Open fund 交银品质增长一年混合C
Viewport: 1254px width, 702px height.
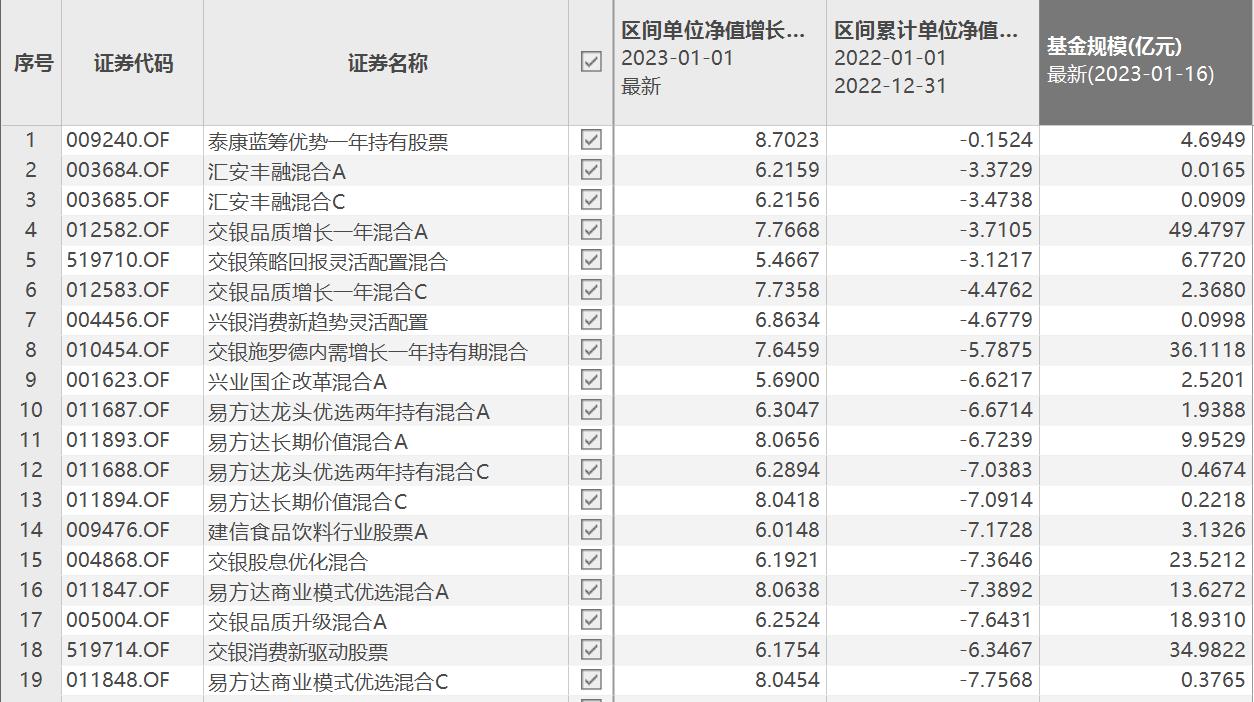click(x=317, y=291)
